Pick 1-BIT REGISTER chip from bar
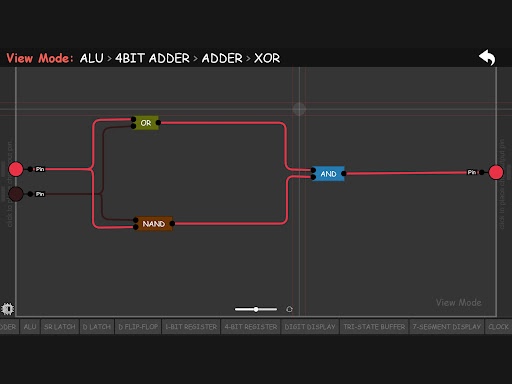512x384 pixels. [x=191, y=327]
